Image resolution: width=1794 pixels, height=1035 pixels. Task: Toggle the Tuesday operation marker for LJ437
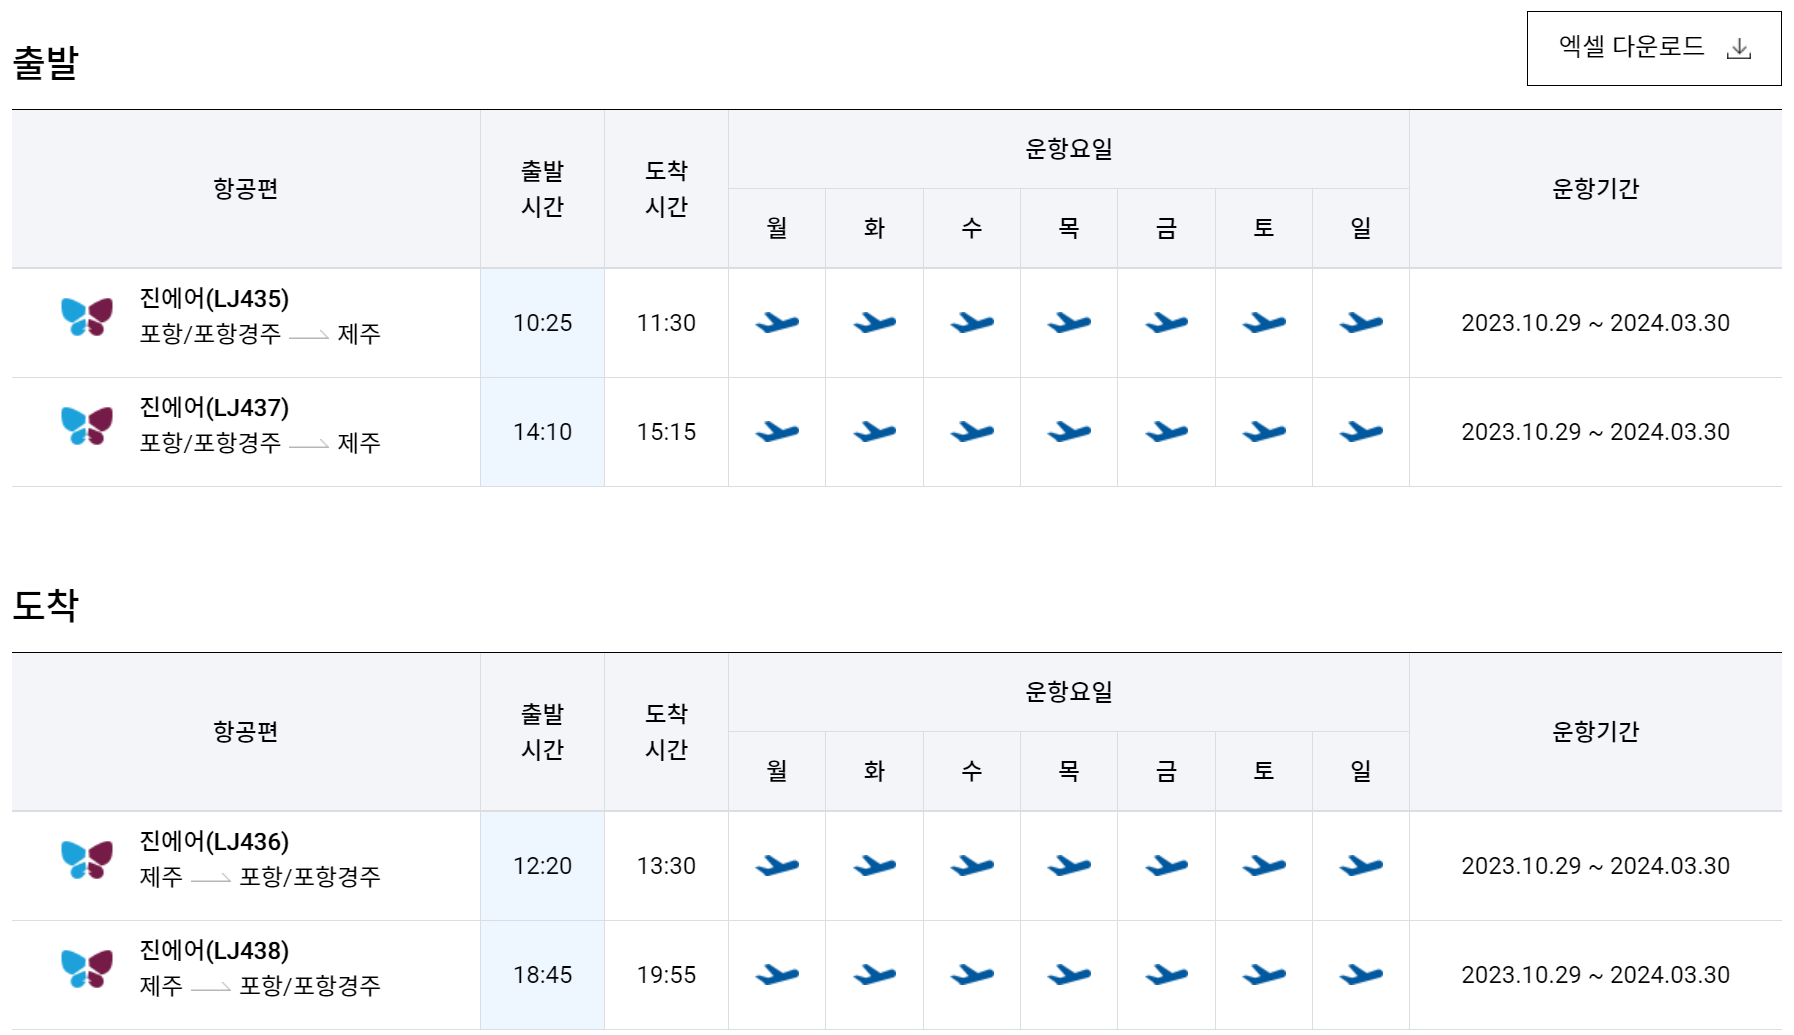click(874, 431)
